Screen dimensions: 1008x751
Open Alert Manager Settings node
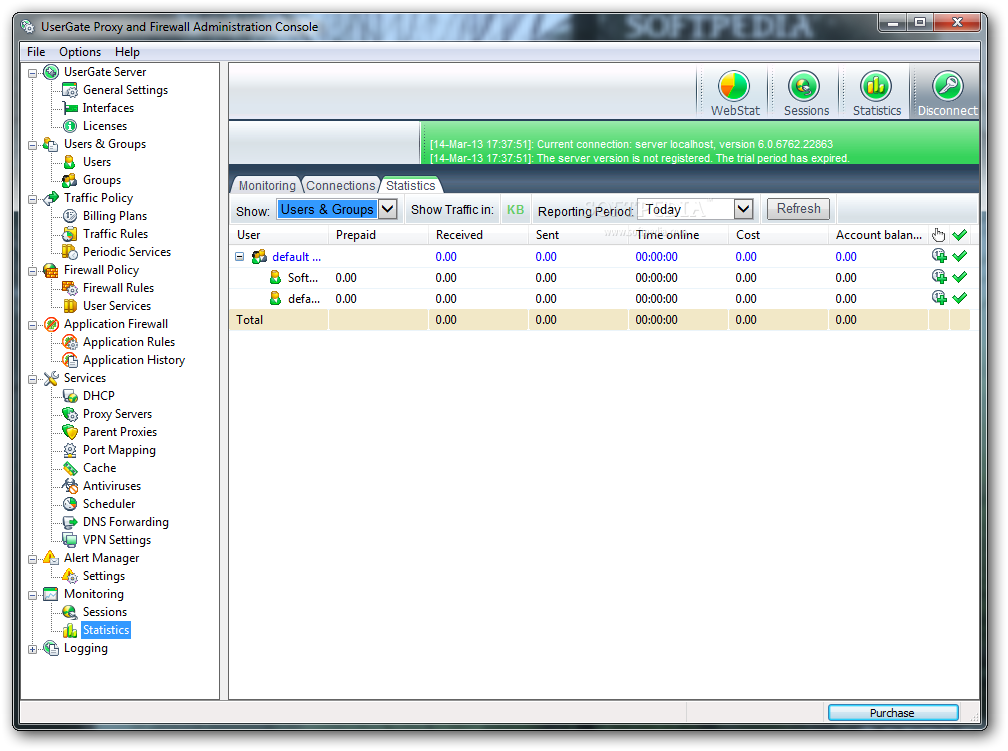pos(104,576)
